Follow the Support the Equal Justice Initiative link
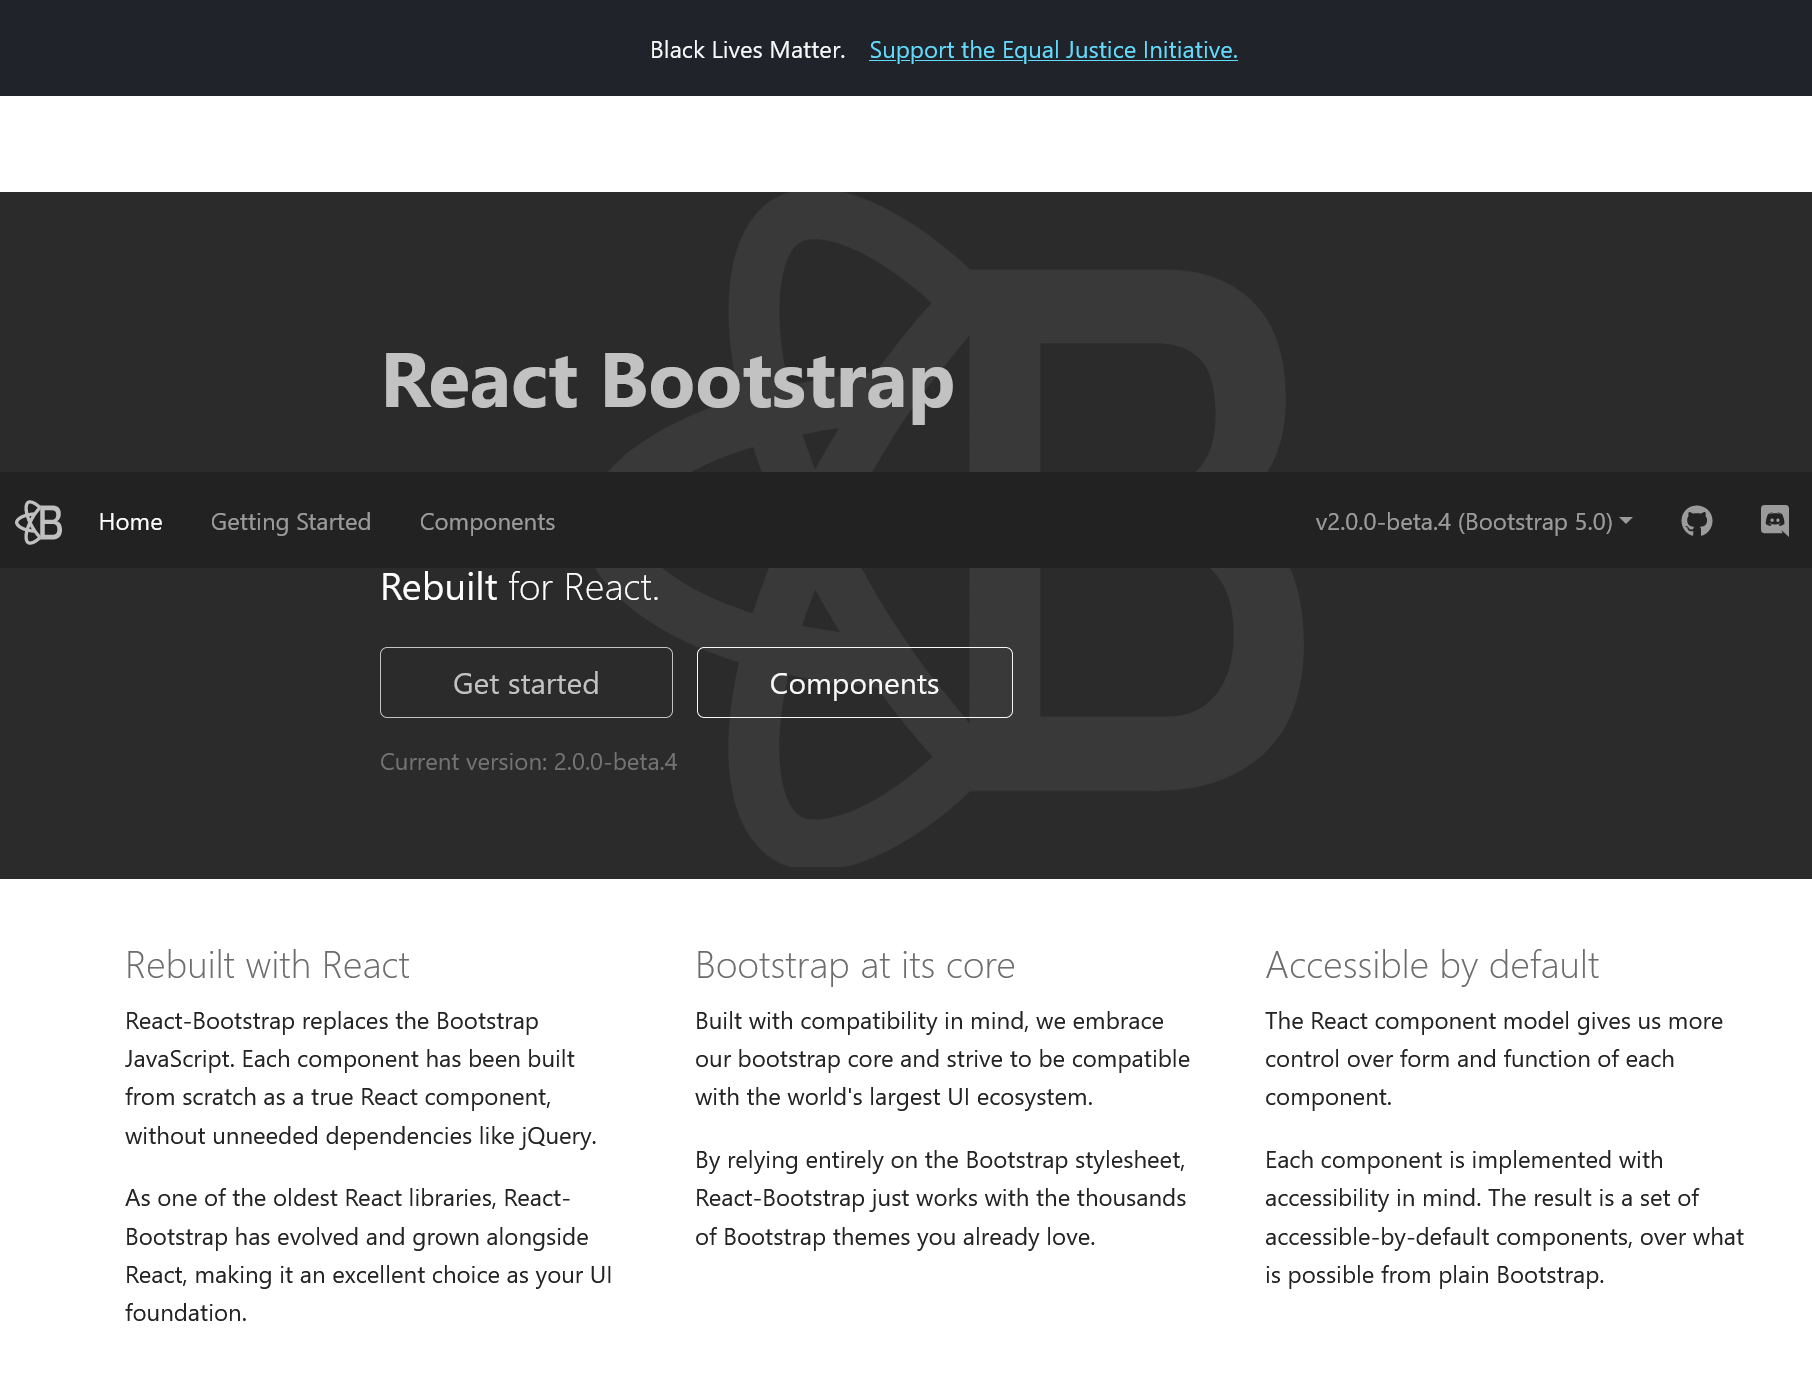Screen dimensions: 1812x1378 point(1053,49)
